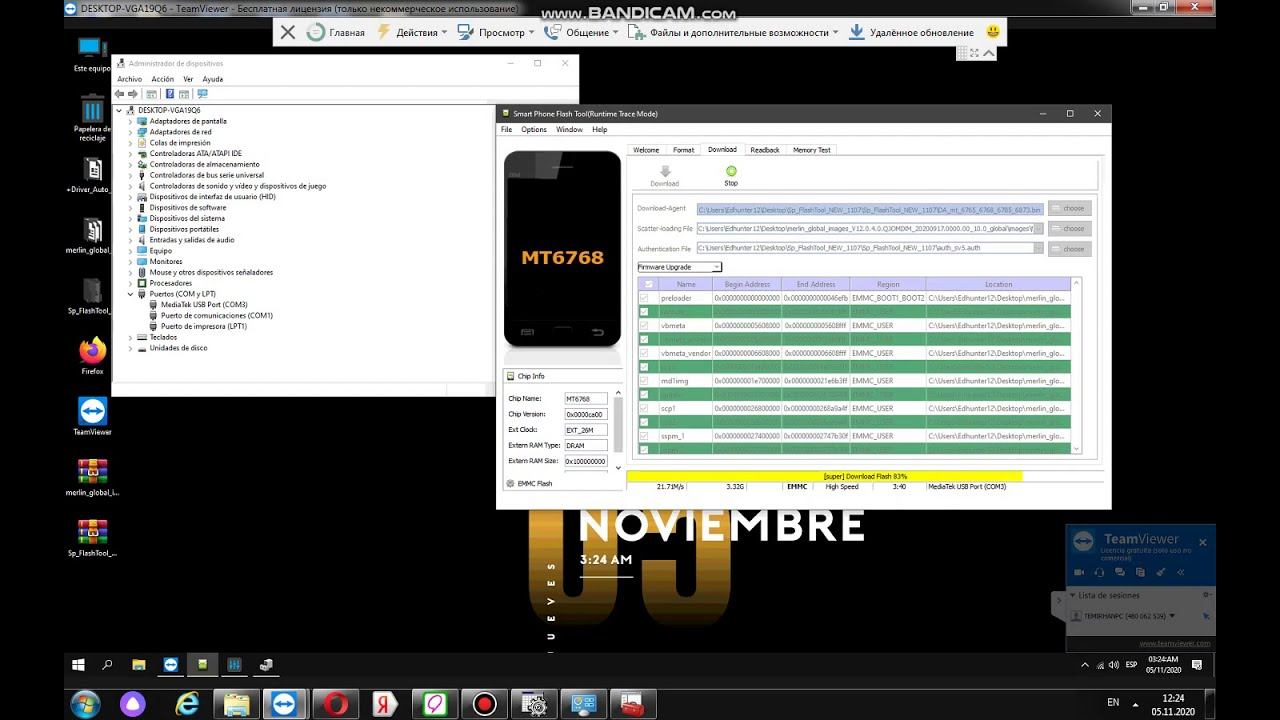Click Internet Explorer icon in lower taskbar
Screen dimensions: 1280x720
187,703
